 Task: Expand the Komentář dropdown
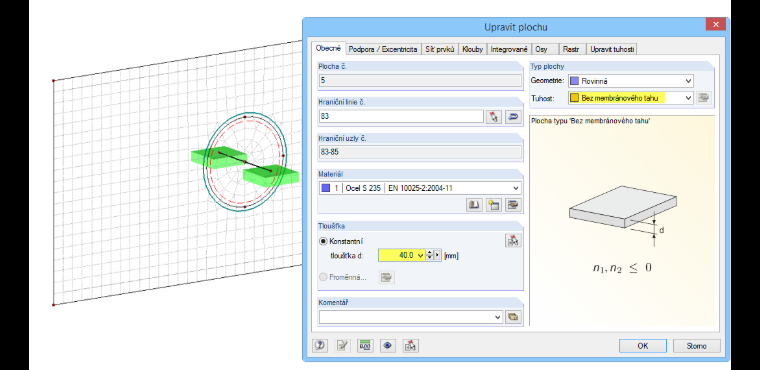point(497,317)
